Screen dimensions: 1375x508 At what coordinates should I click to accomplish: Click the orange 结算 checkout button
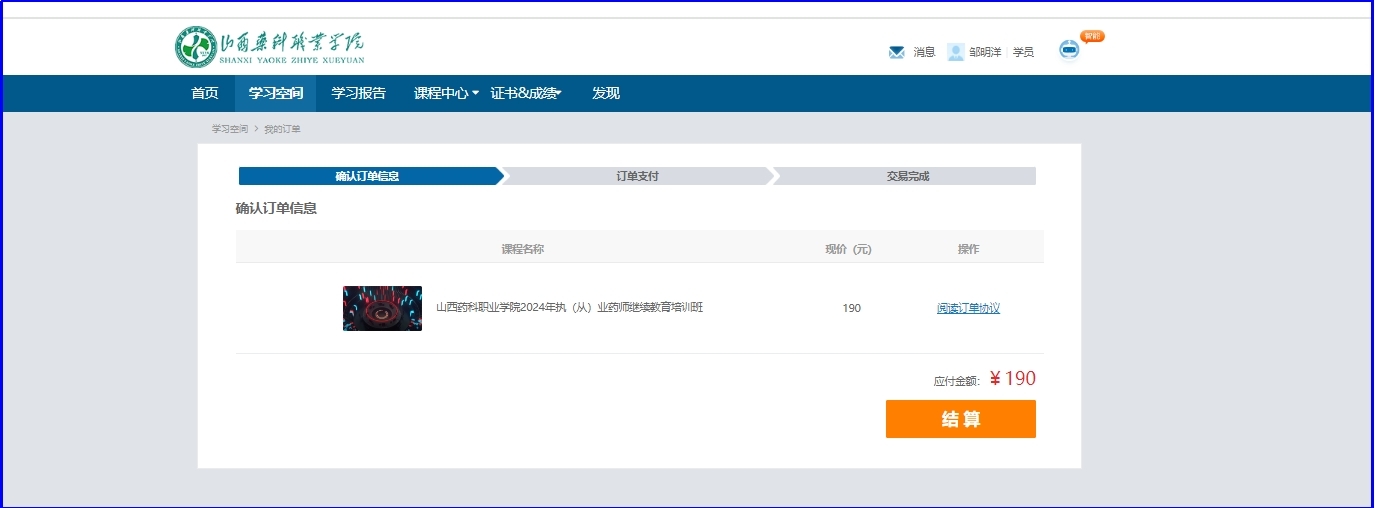click(x=960, y=419)
